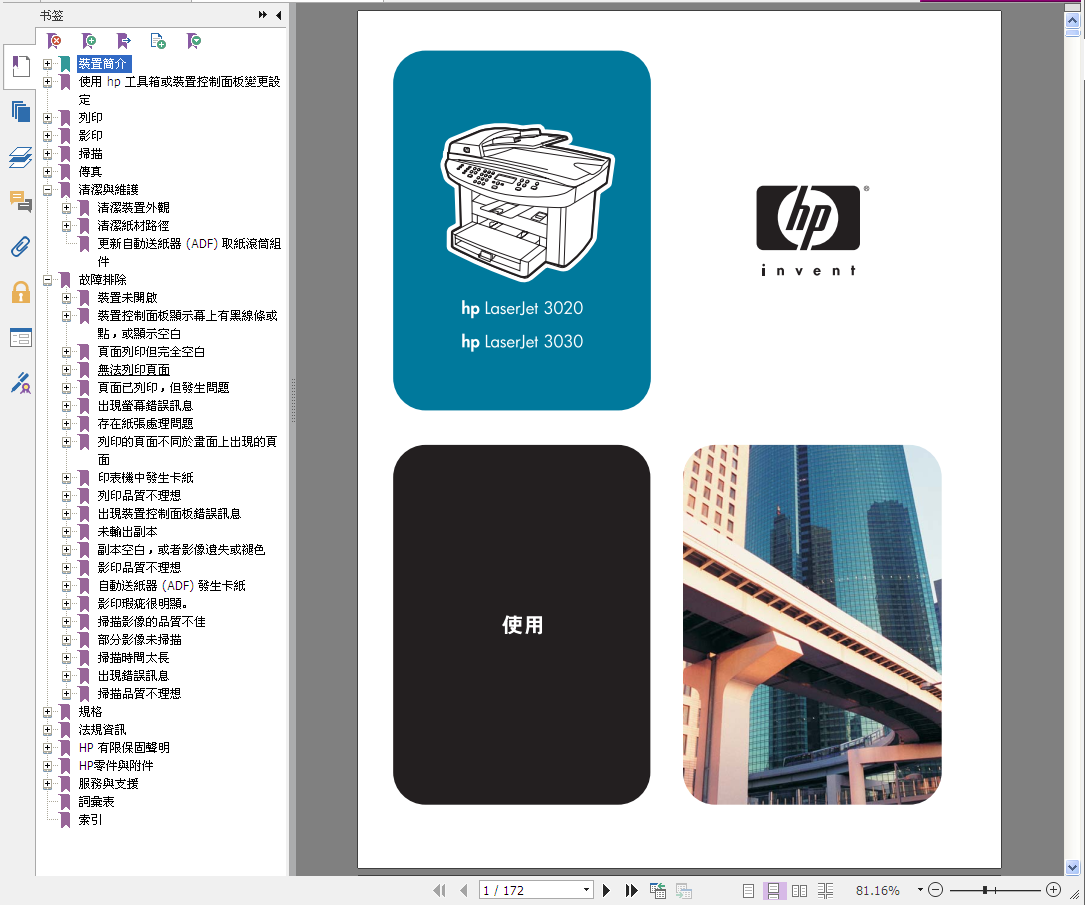Open the 無法列印頁面 bookmark
The image size is (1085, 905).
tap(134, 369)
